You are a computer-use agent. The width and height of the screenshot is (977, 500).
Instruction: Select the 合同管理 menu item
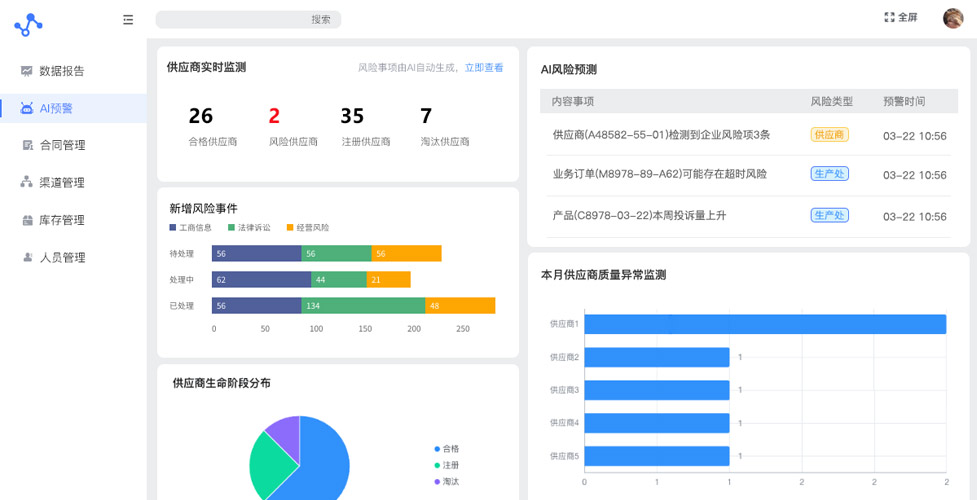(62, 145)
